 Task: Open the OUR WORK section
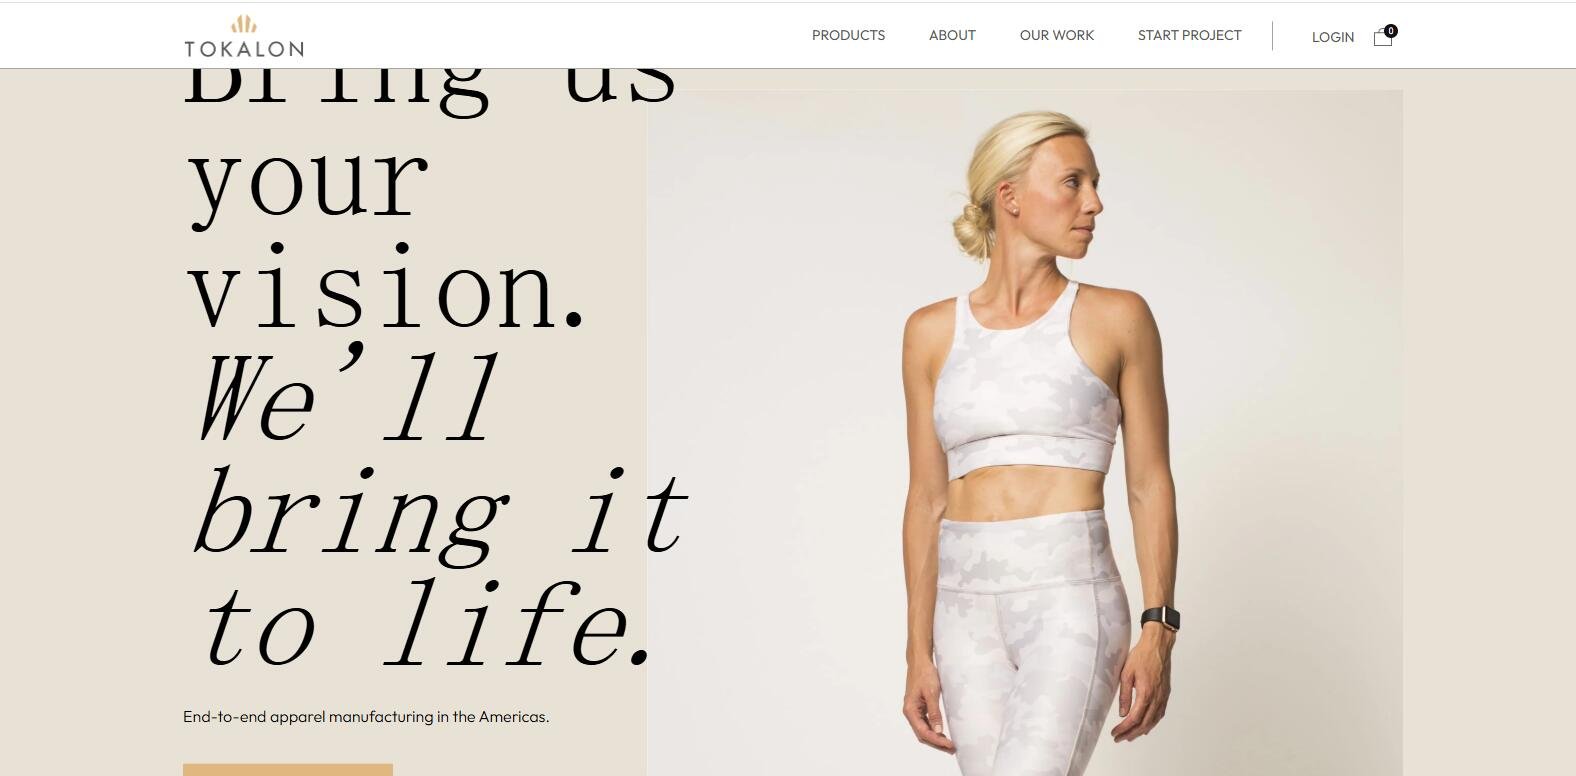coord(1057,35)
